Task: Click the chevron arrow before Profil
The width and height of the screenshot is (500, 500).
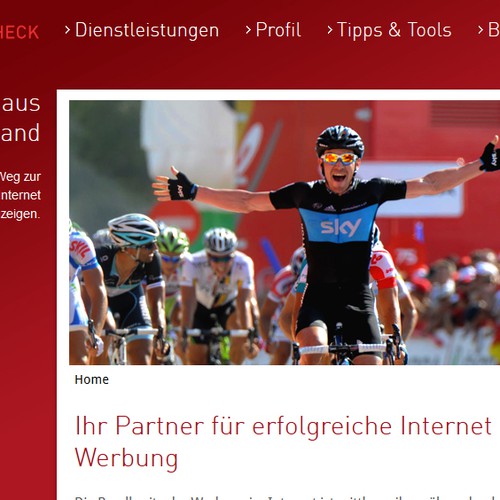Action: click(248, 30)
